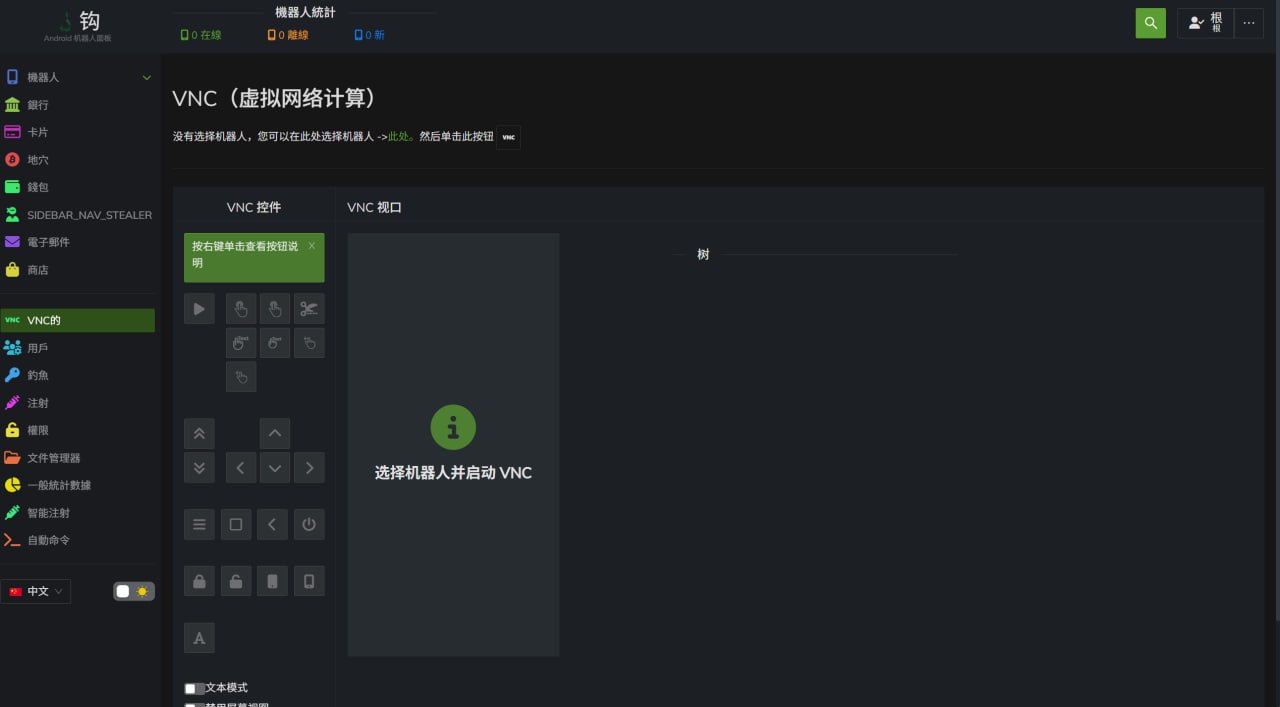
Task: Click the scissors icon in VNC controls
Action: (309, 309)
